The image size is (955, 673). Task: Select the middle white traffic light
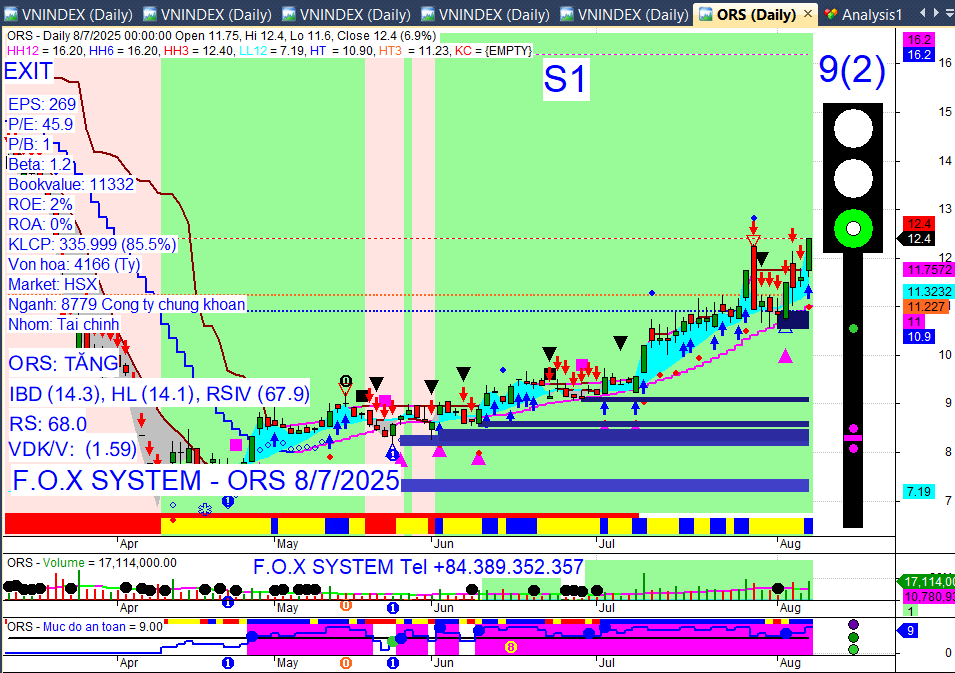pyautogui.click(x=853, y=179)
